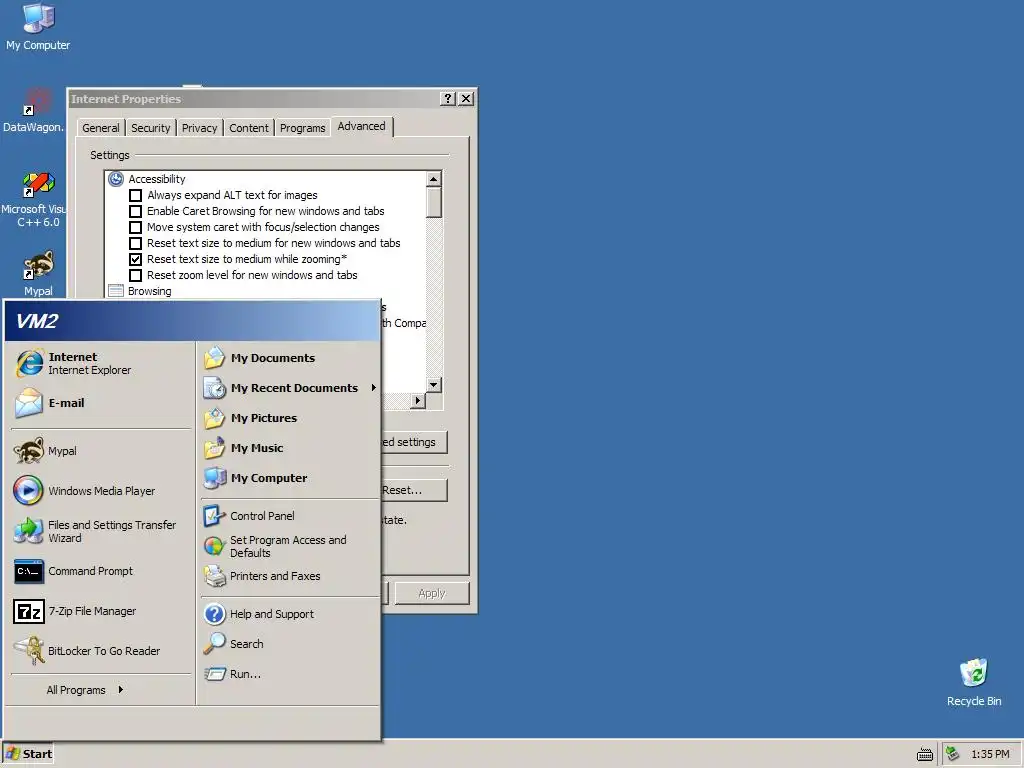The image size is (1024, 768).
Task: Expand My Recent Documents submenu
Action: coord(290,388)
